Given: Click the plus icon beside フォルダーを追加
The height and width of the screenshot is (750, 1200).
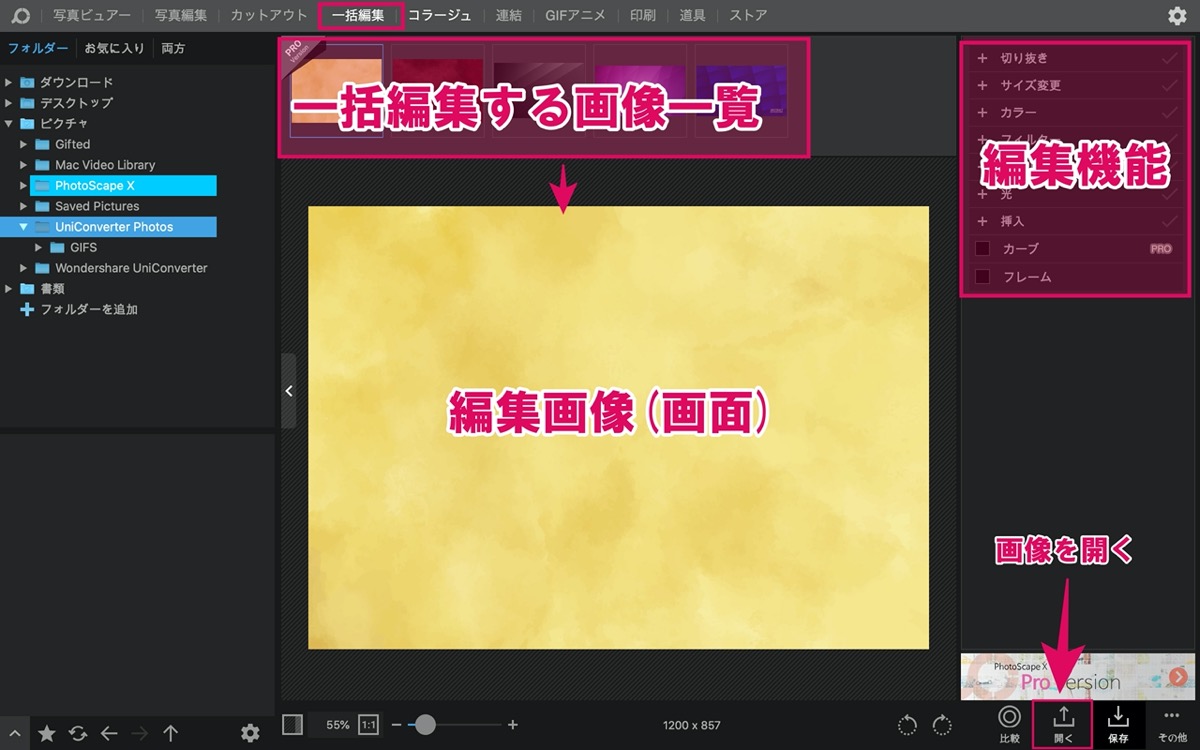Looking at the screenshot, I should (27, 309).
